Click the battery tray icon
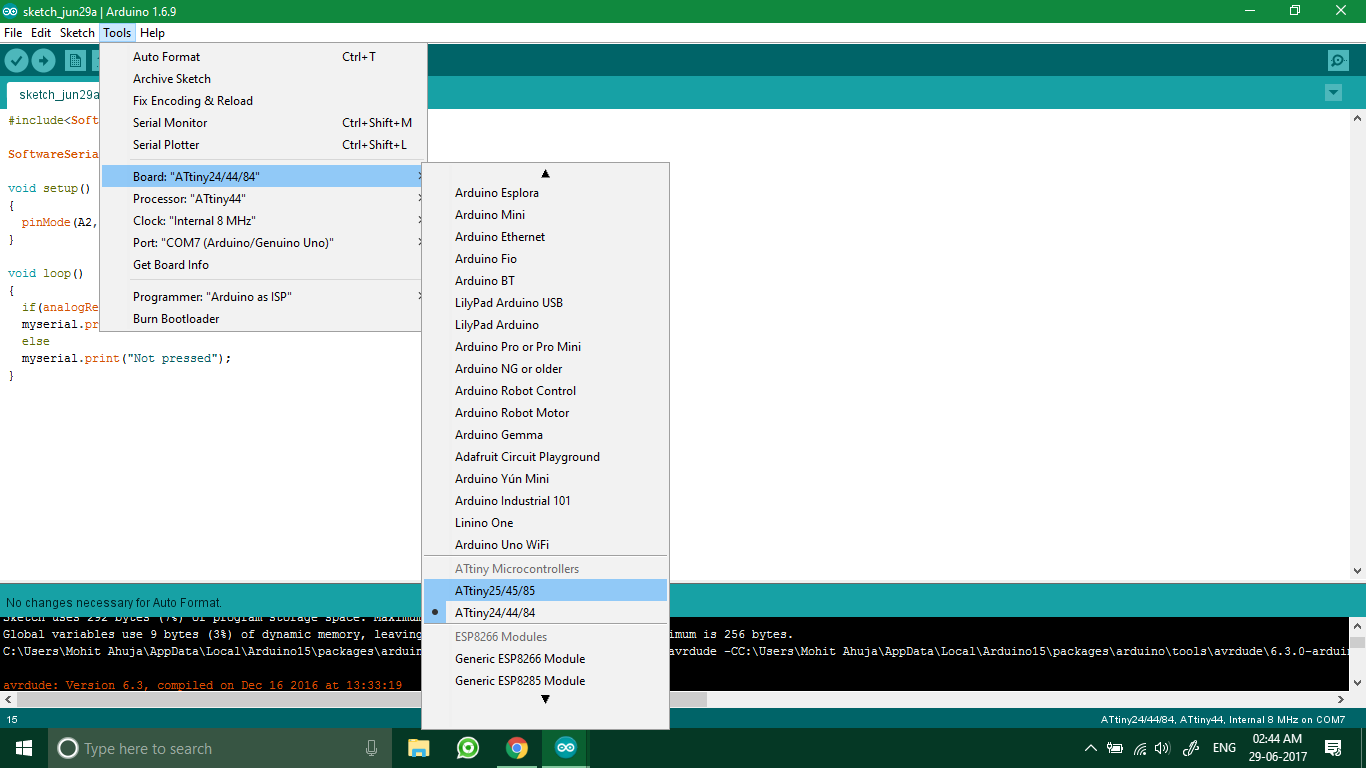The height and width of the screenshot is (768, 1366). [x=1115, y=748]
